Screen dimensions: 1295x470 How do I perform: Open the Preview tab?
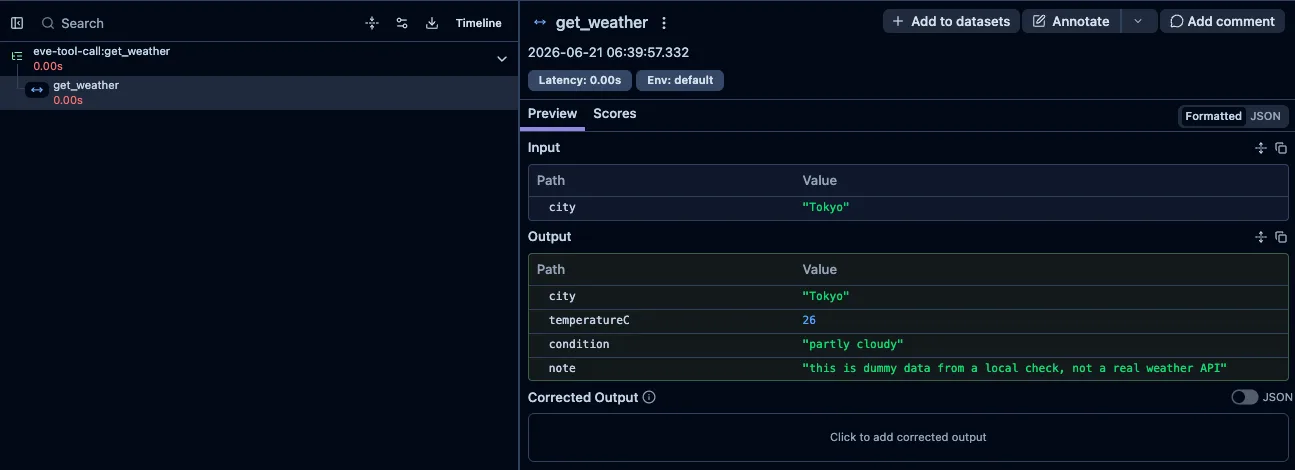coord(552,114)
